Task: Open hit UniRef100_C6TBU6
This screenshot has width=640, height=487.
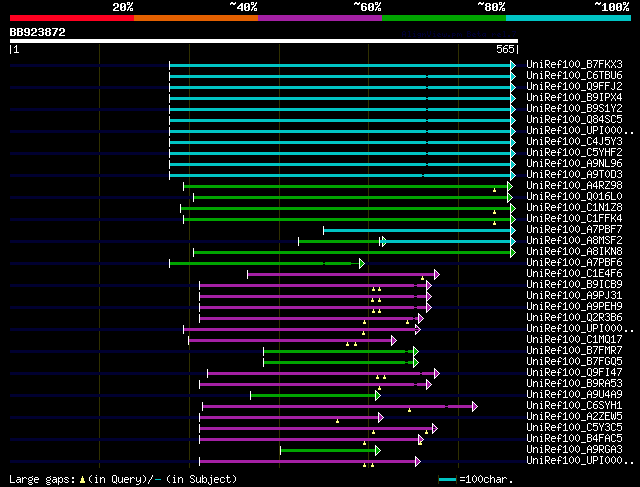Action: point(574,76)
